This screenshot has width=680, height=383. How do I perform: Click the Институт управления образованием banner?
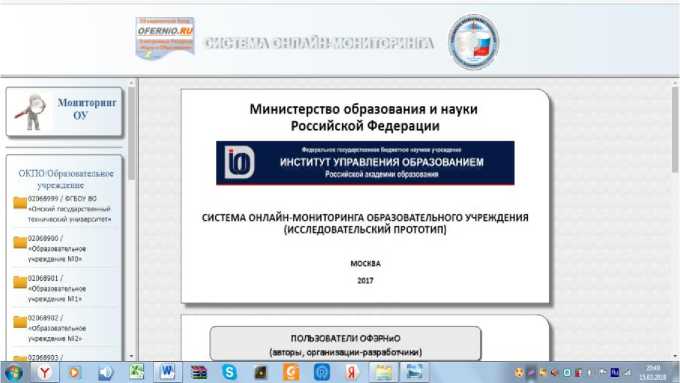click(x=365, y=163)
